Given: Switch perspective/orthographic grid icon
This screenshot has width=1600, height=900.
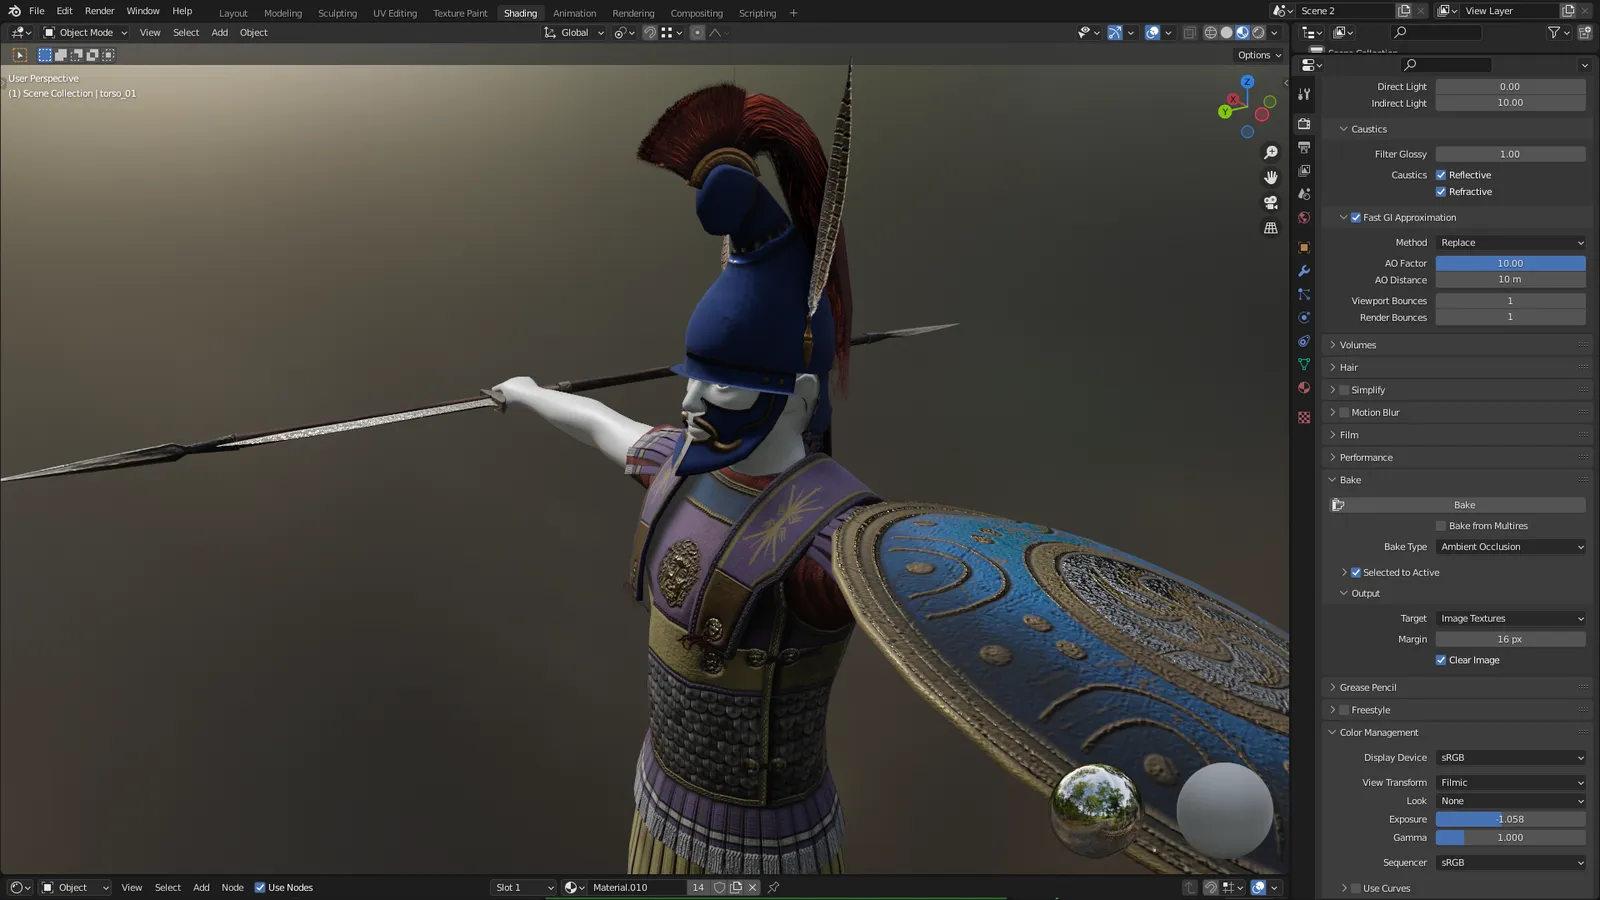Looking at the screenshot, I should point(1271,228).
